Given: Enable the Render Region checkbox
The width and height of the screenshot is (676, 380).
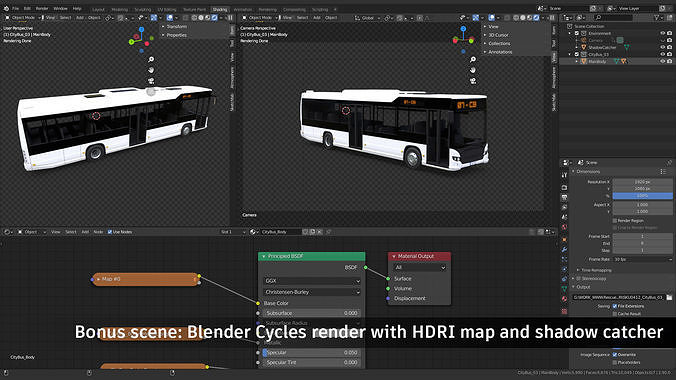Looking at the screenshot, I should click(x=615, y=220).
